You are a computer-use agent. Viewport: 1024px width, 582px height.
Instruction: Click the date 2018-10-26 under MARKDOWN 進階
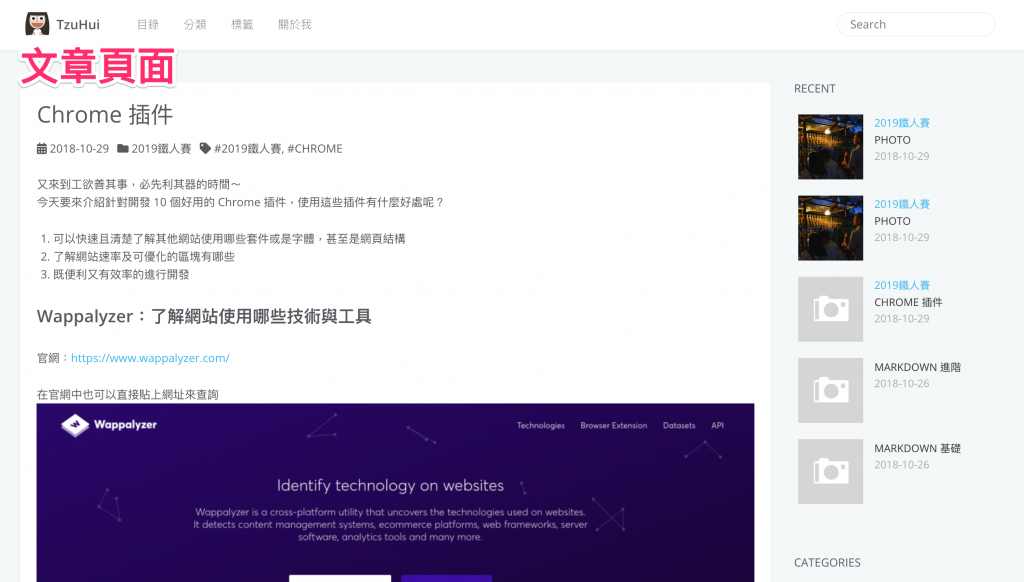(902, 384)
